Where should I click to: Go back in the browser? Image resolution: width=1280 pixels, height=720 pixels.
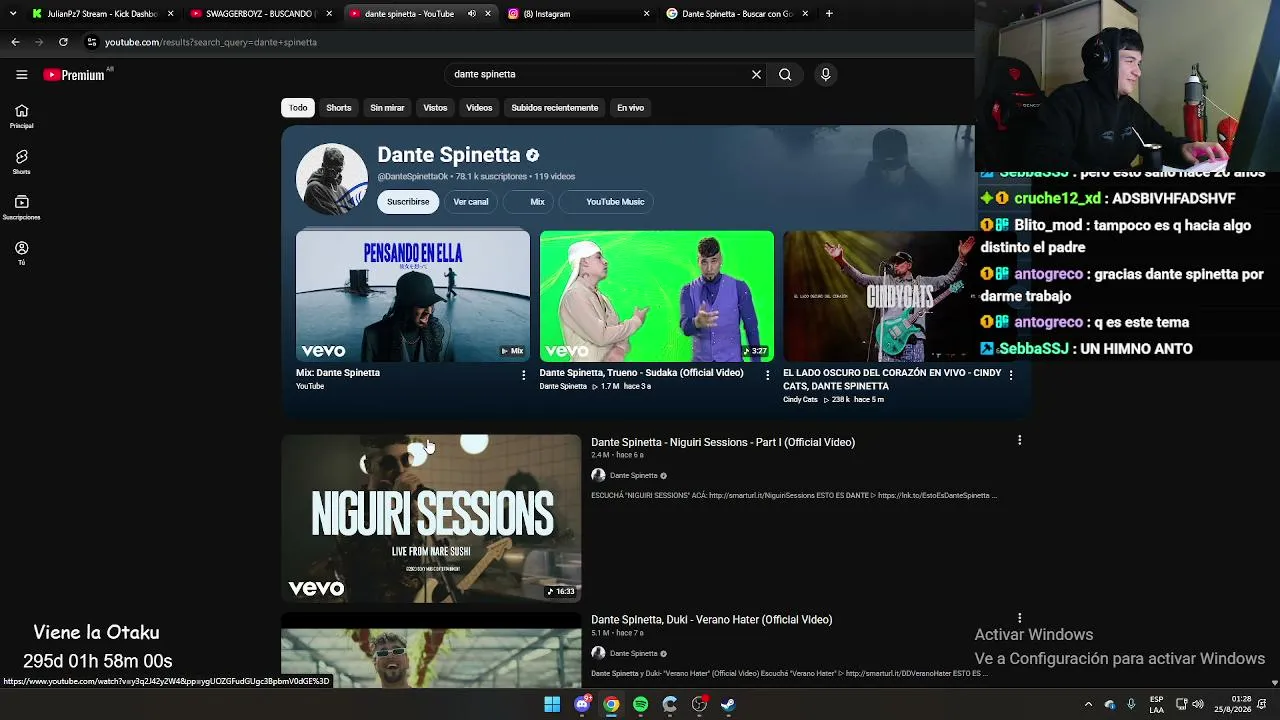tap(15, 42)
